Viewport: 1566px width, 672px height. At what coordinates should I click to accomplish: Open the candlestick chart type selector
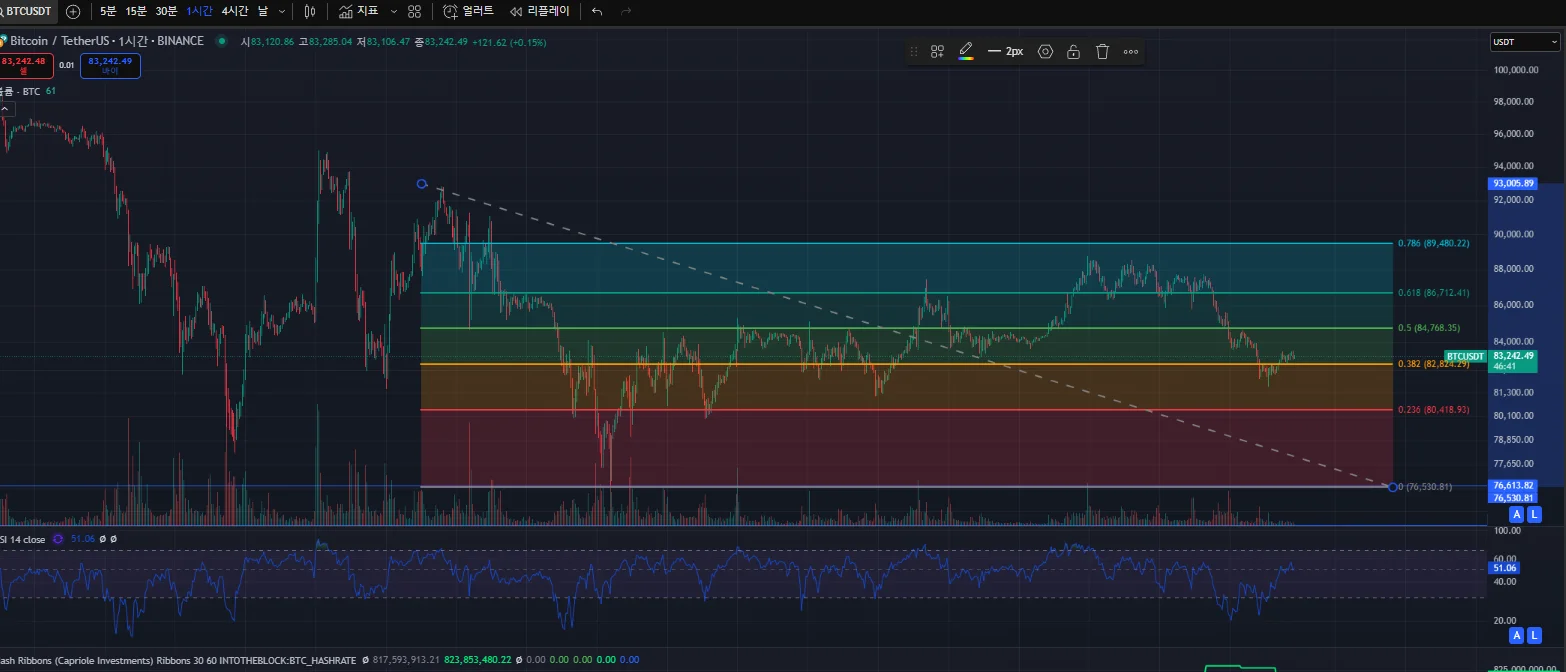(310, 12)
